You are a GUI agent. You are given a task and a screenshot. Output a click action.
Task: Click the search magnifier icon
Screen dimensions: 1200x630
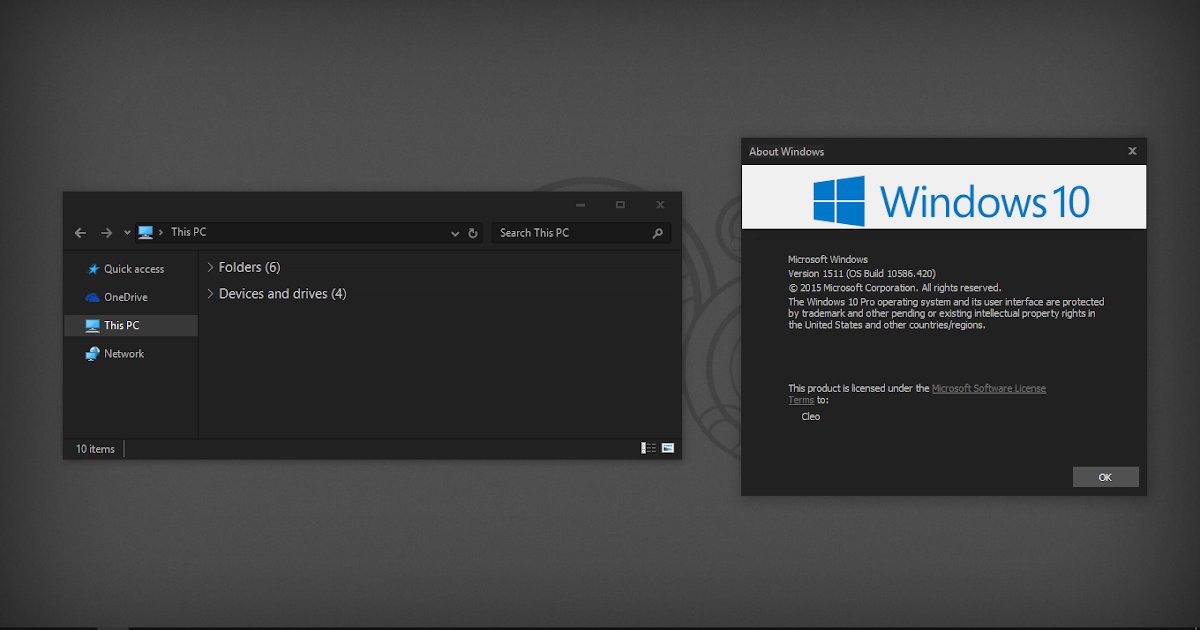657,233
